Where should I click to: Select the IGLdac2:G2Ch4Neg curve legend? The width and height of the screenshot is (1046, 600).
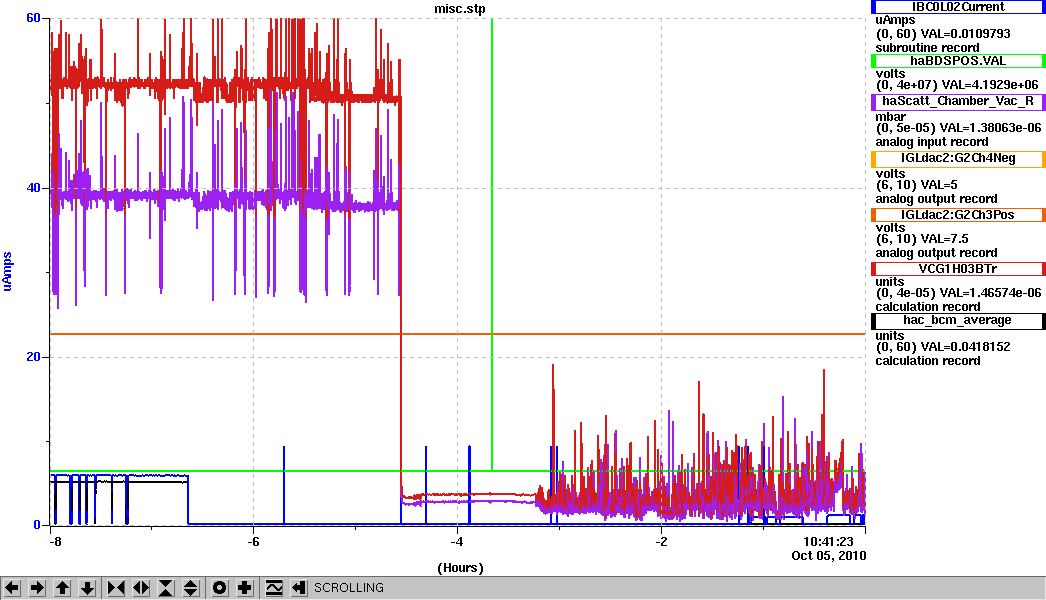click(958, 158)
